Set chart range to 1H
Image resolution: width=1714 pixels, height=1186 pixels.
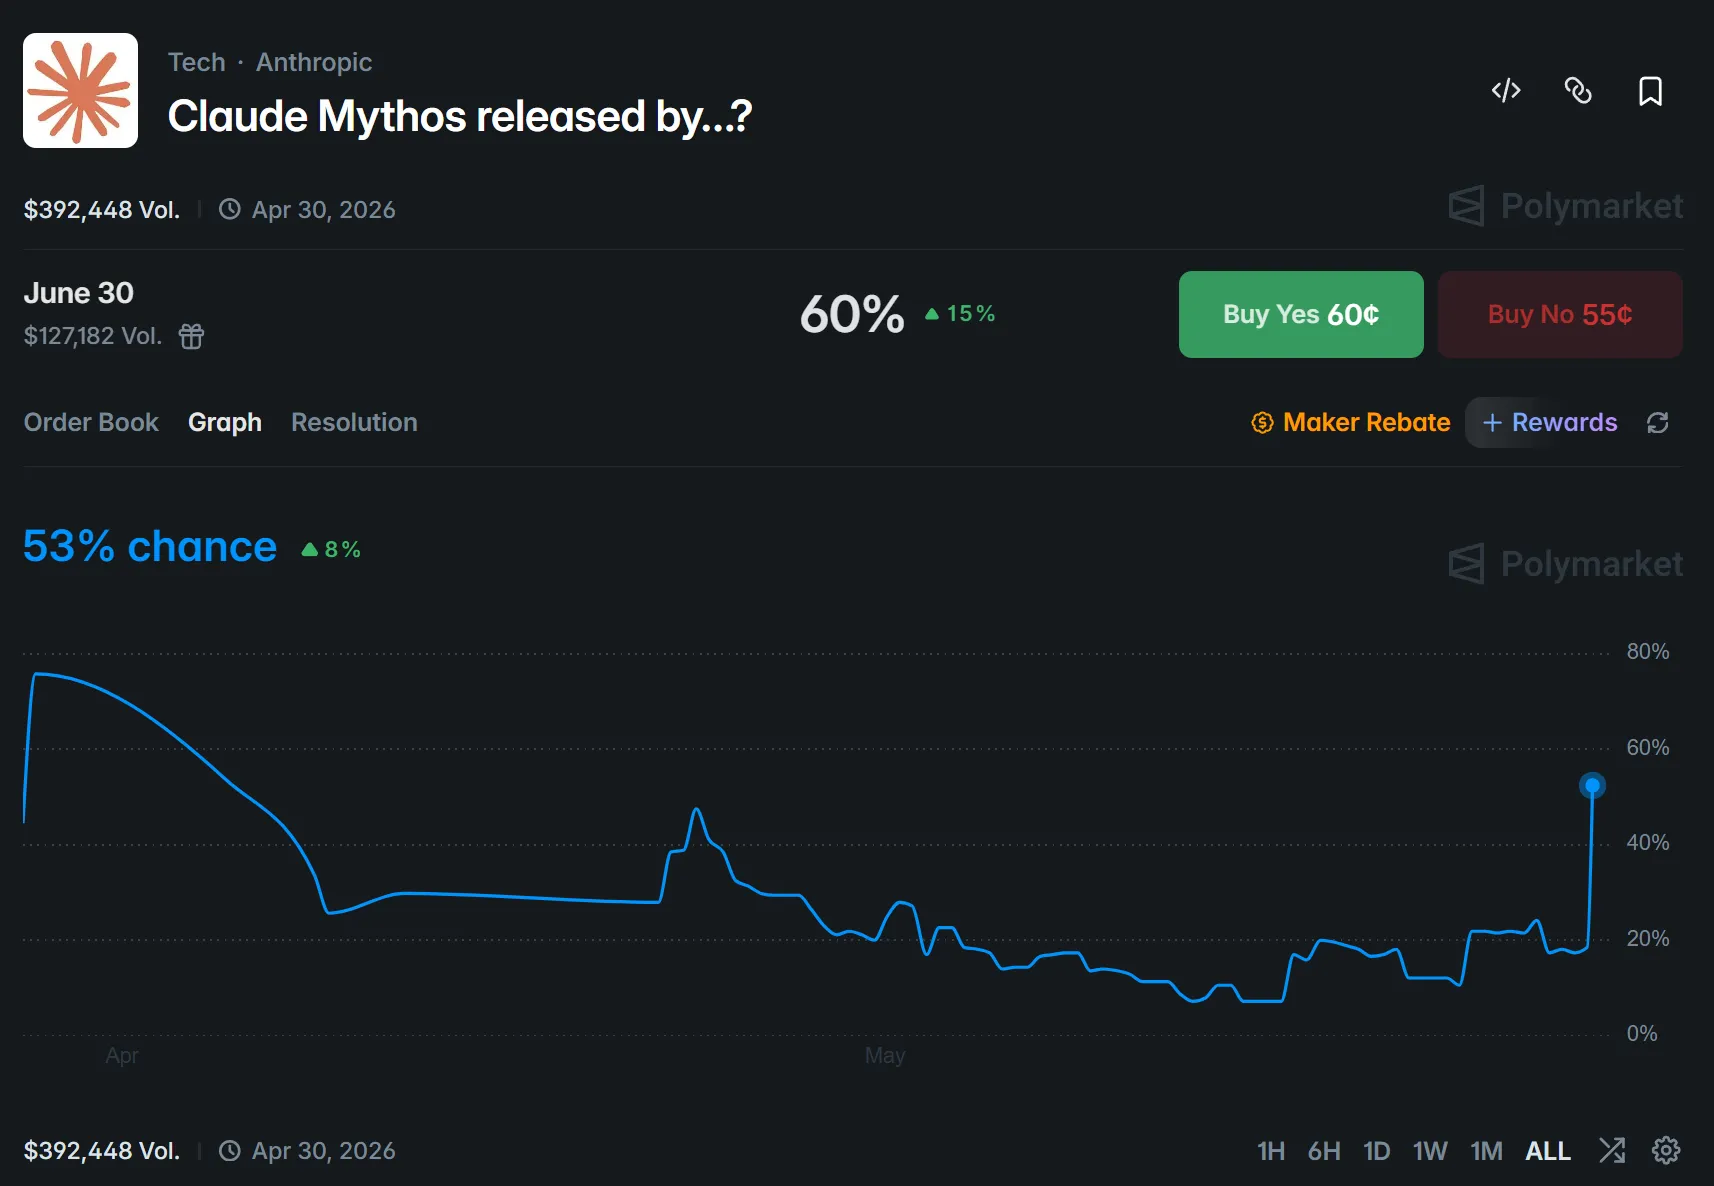coord(1271,1151)
